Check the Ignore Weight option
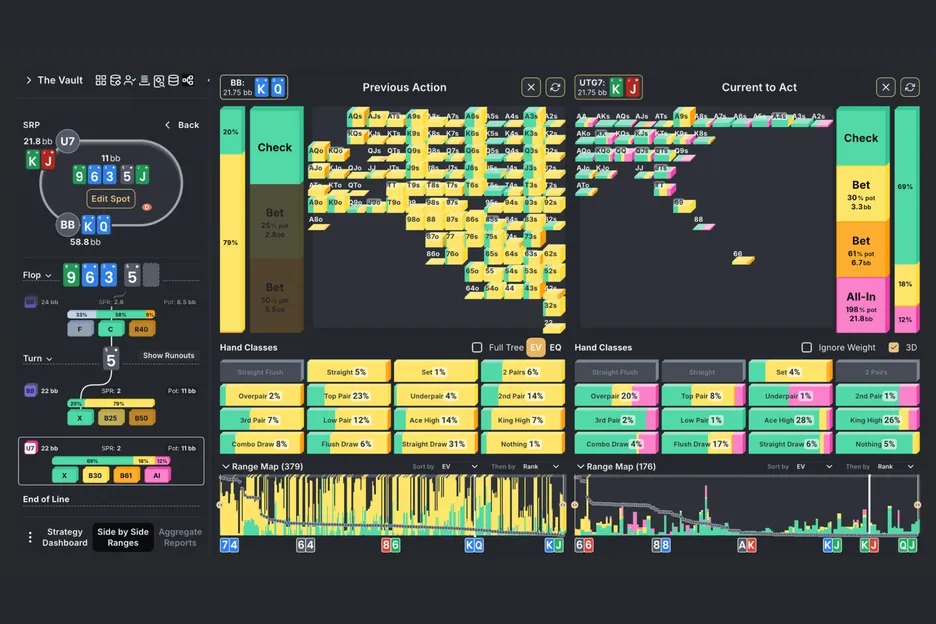Screen dimensions: 936x624 pos(807,348)
